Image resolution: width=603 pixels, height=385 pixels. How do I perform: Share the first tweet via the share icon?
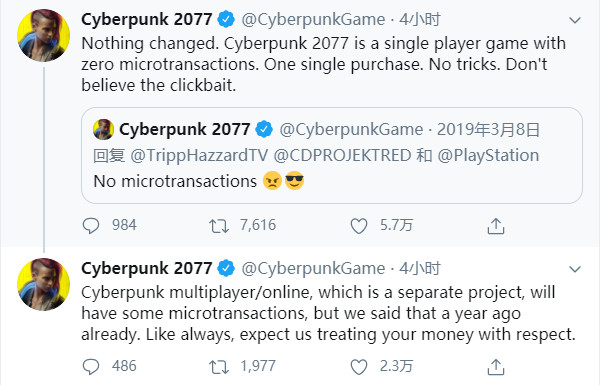click(496, 226)
